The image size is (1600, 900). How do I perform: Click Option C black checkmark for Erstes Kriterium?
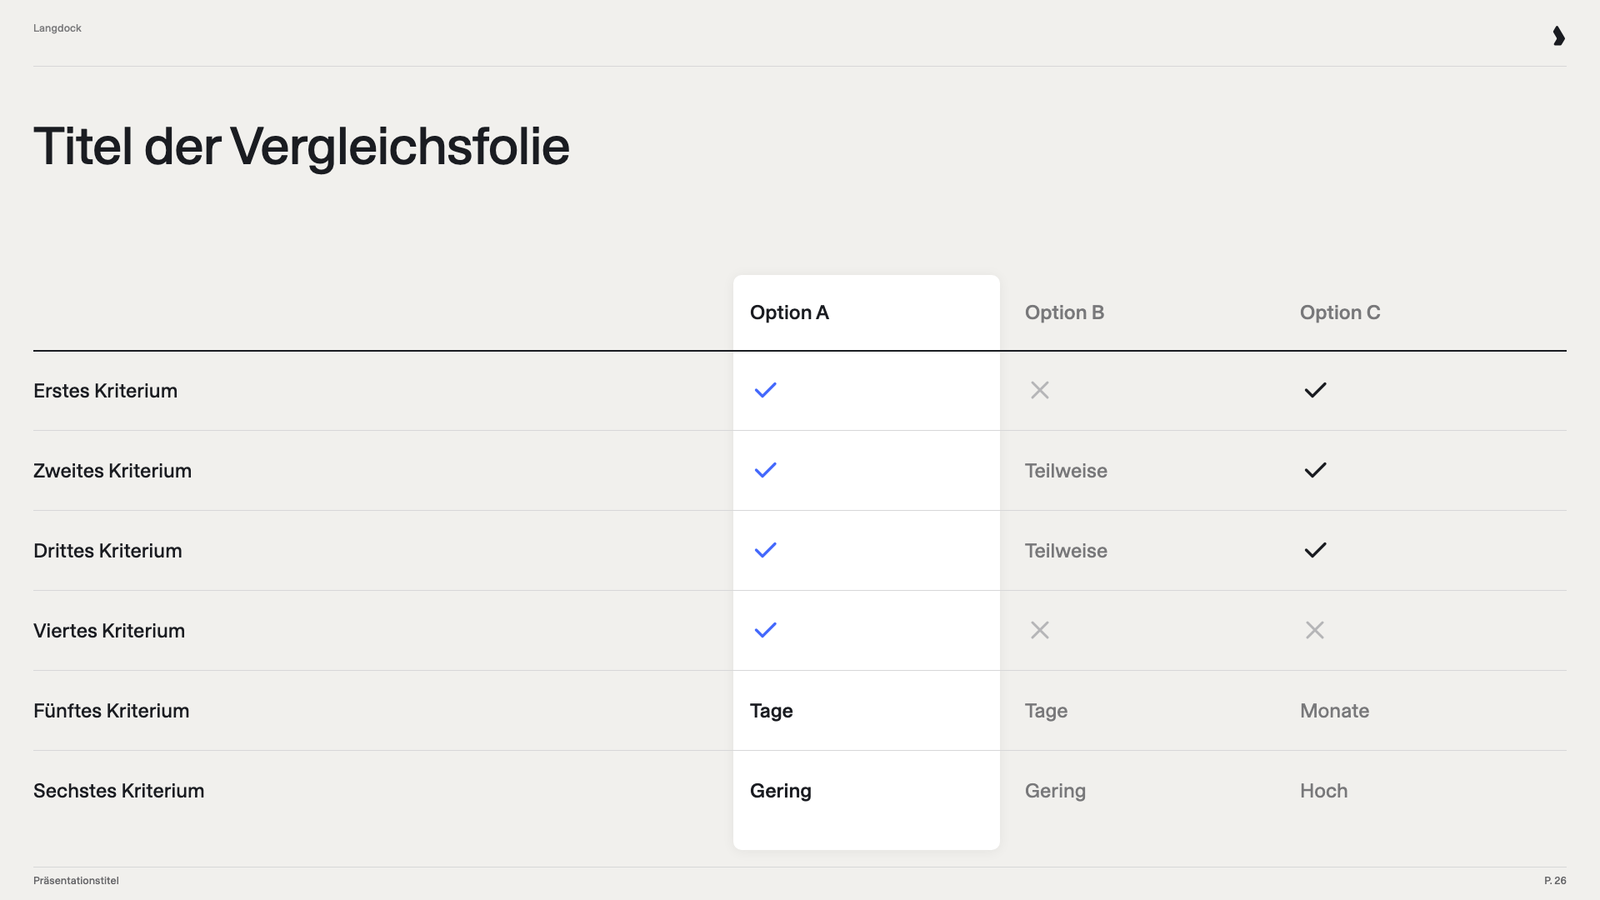1315,390
